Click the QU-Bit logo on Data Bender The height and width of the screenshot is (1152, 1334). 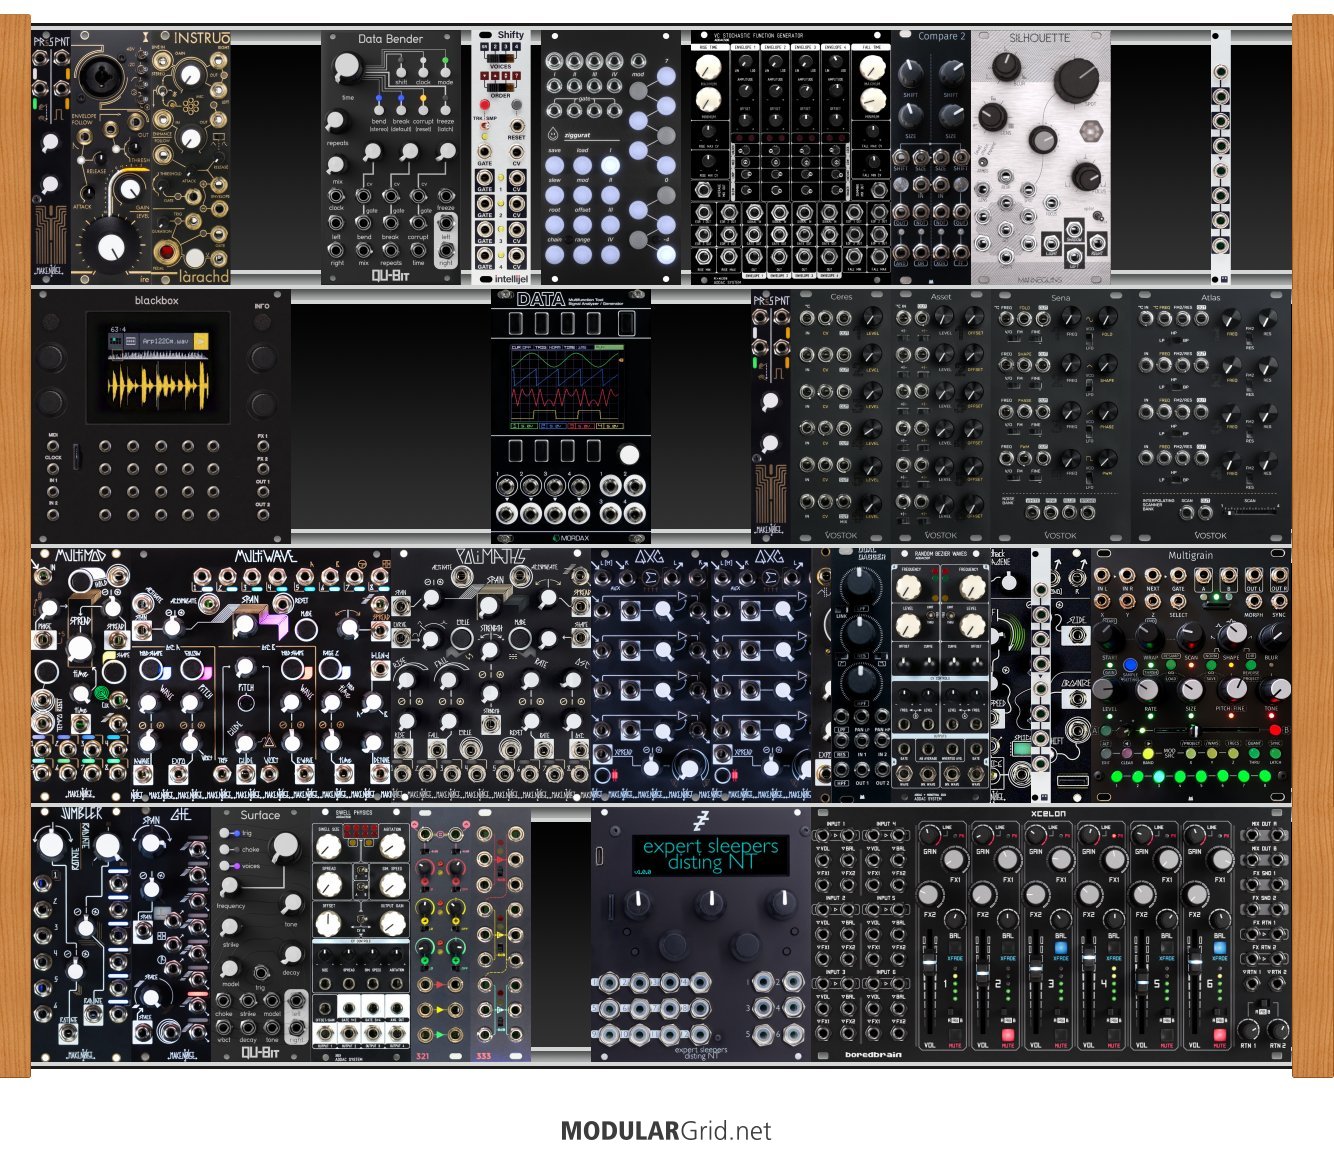coord(390,276)
